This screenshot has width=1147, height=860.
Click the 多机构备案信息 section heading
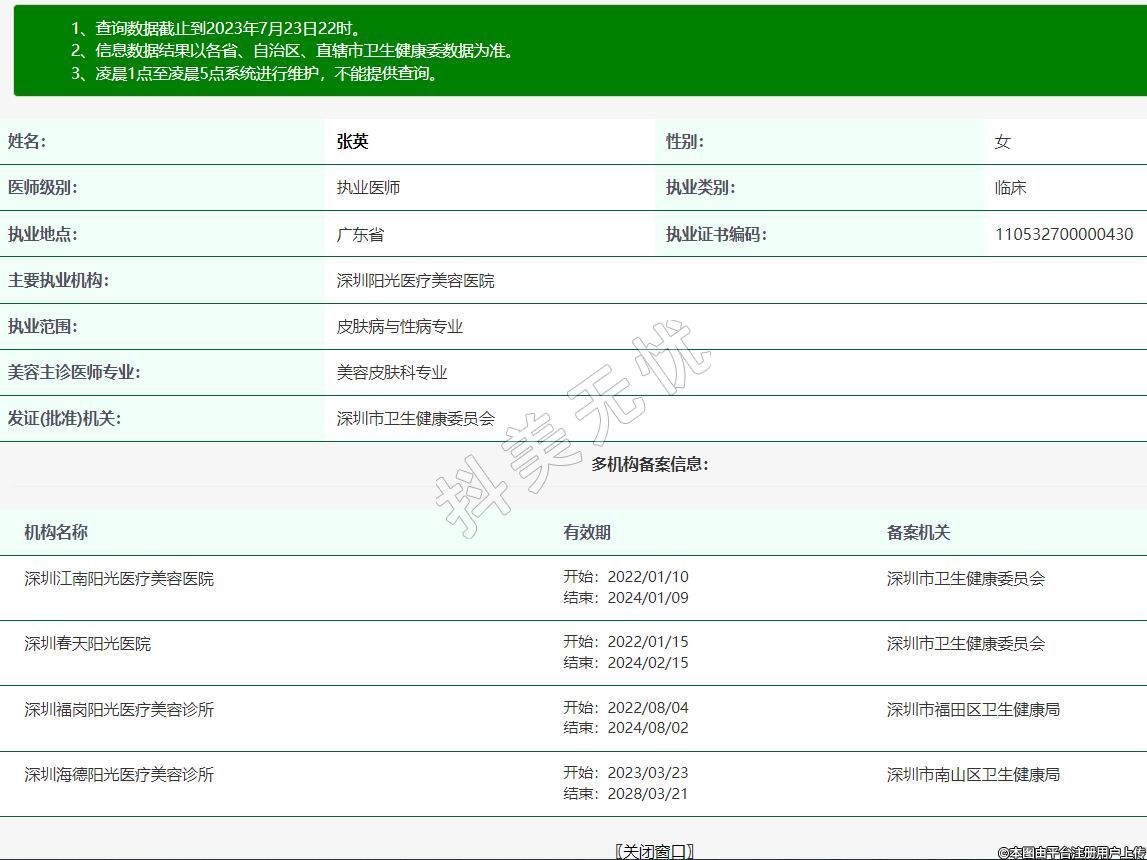[x=649, y=464]
